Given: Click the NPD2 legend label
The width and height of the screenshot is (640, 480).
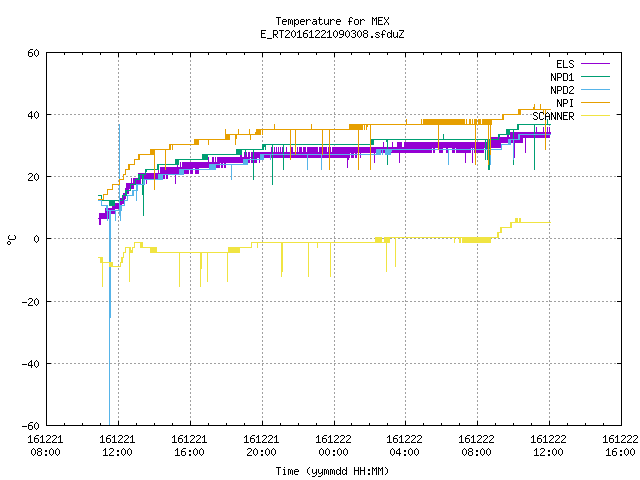Looking at the screenshot, I should 562,90.
